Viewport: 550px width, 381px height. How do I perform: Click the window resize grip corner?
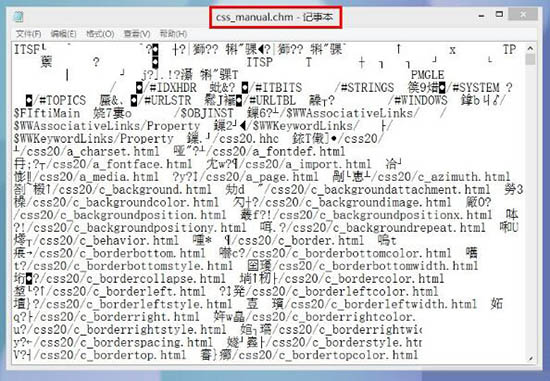[x=530, y=359]
